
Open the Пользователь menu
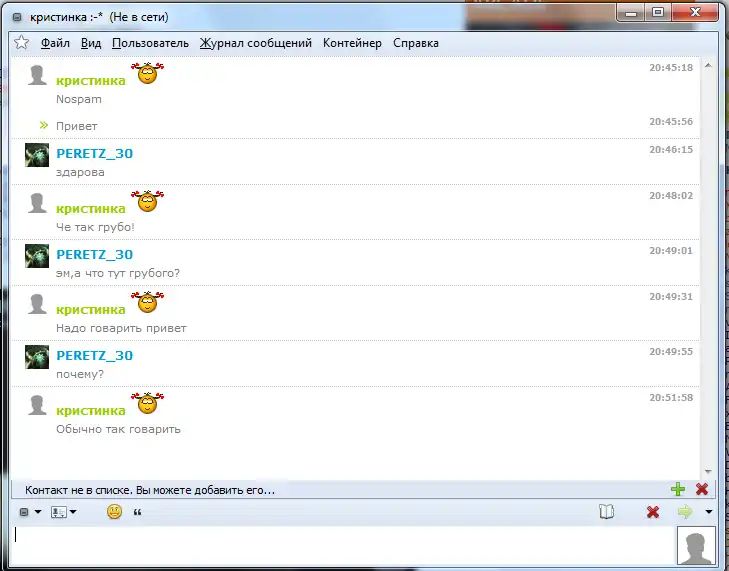point(150,43)
